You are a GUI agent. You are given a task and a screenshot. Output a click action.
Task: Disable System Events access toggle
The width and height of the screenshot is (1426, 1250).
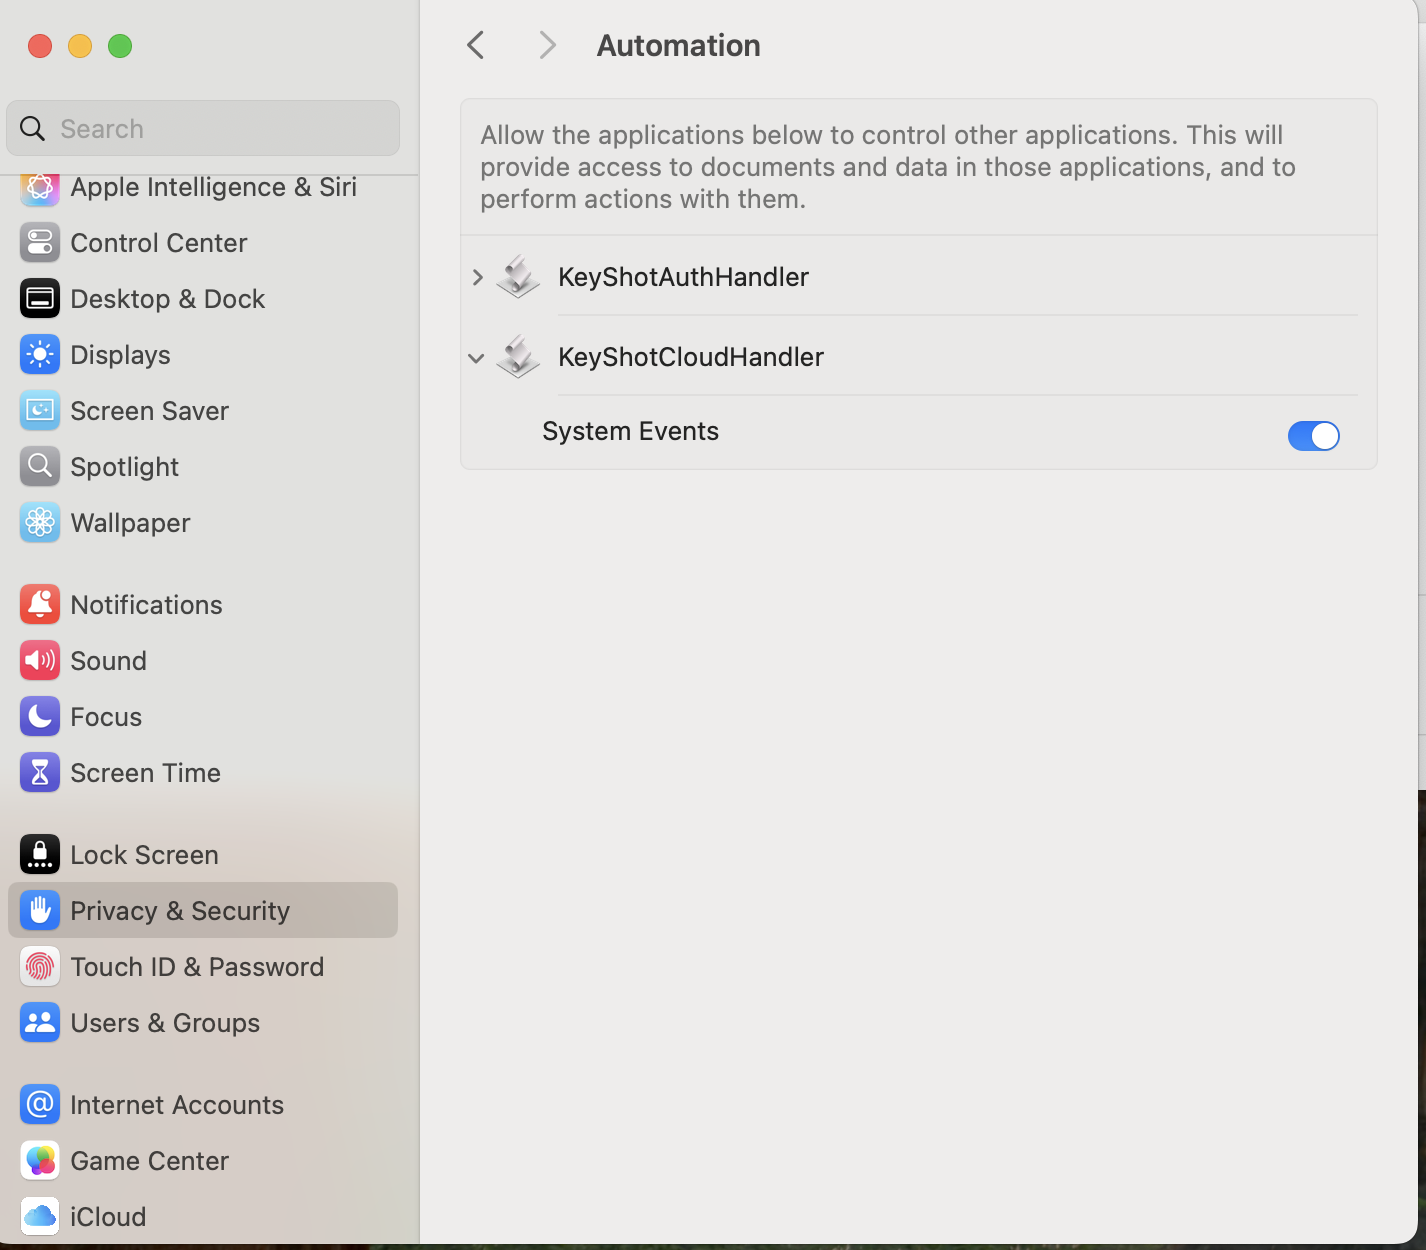[1313, 436]
